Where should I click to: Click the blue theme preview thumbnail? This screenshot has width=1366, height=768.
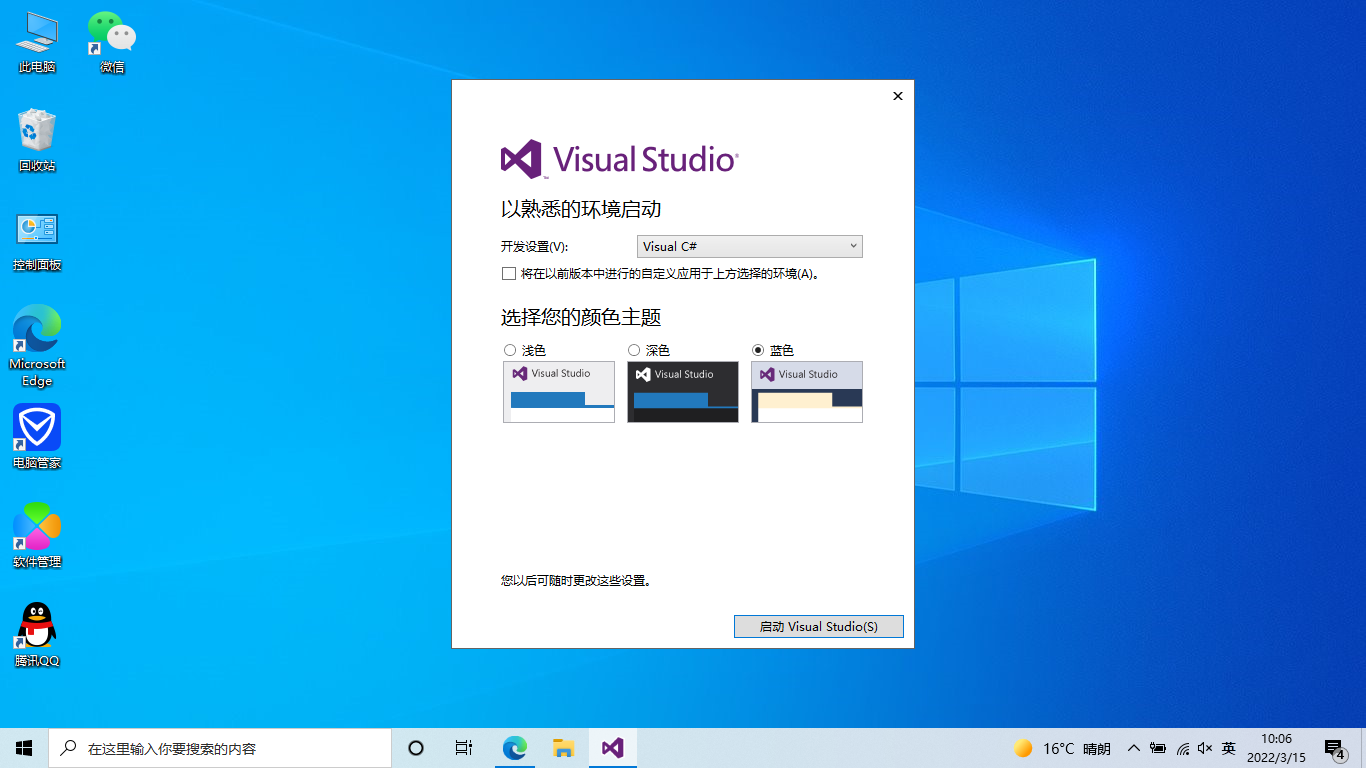[x=807, y=392]
